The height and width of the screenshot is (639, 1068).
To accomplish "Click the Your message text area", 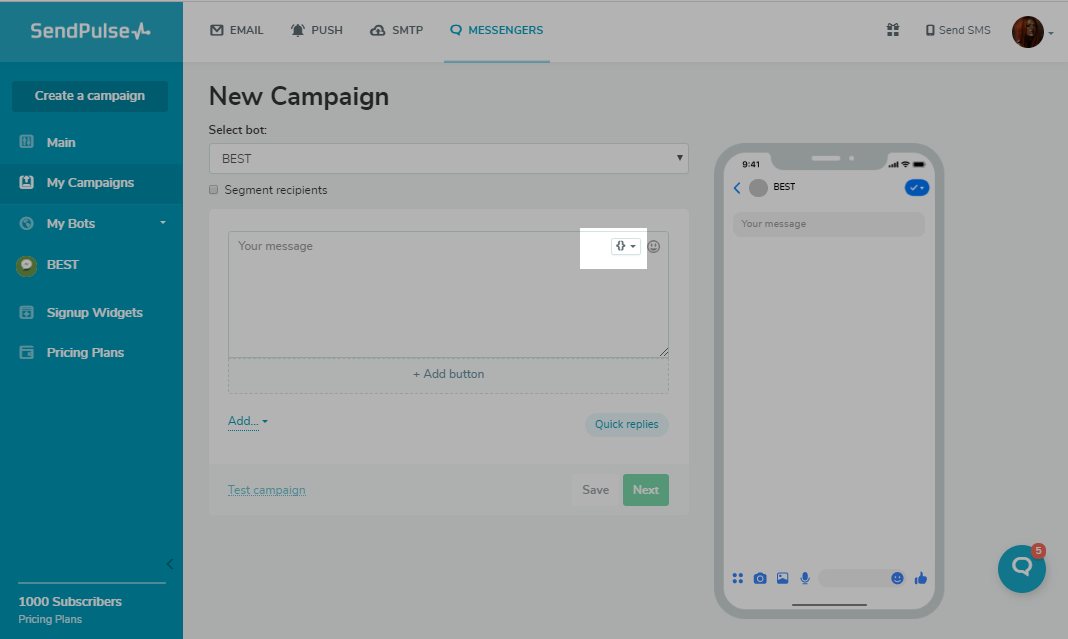I will [x=420, y=300].
